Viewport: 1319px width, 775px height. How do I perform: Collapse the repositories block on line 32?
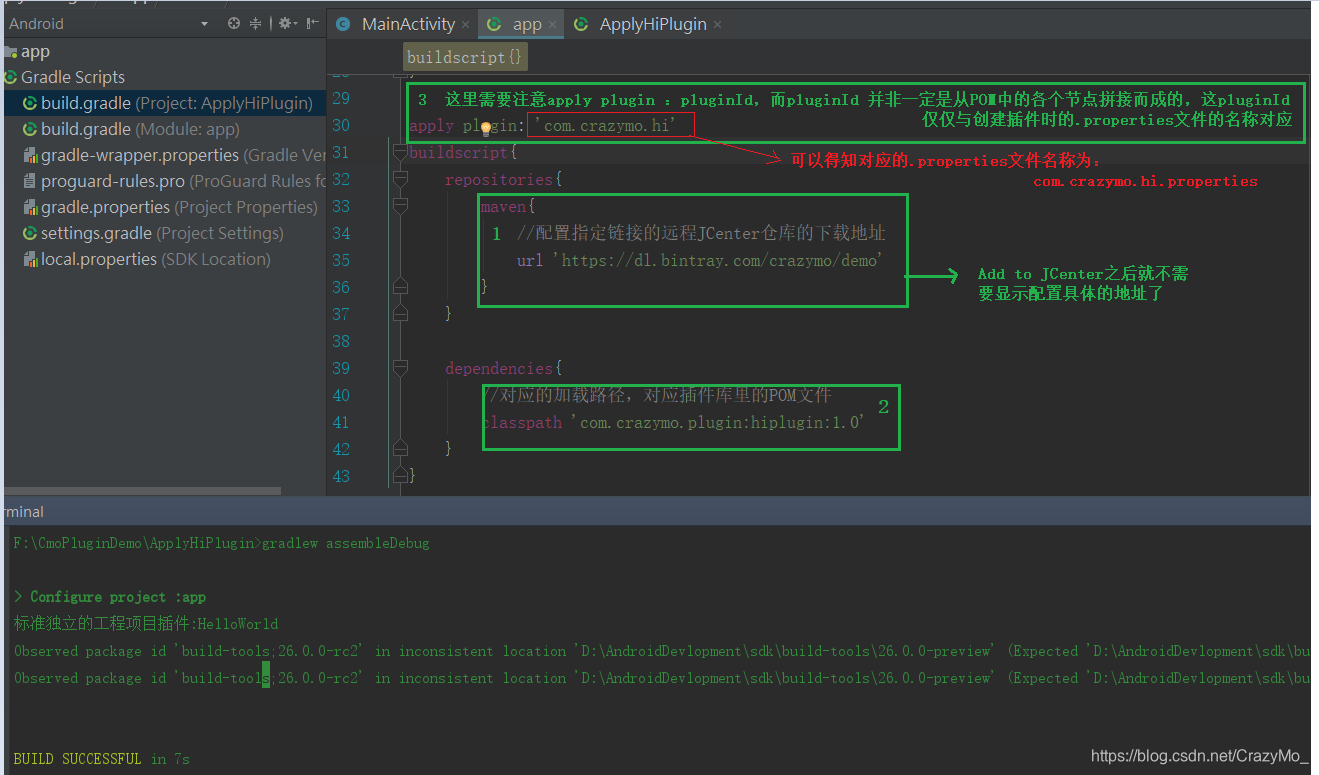coord(400,179)
